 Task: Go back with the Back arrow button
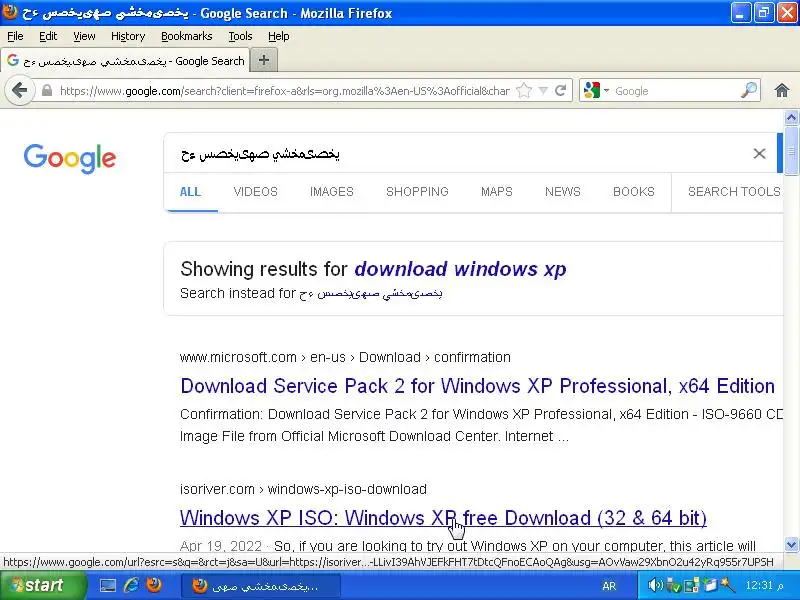19,91
